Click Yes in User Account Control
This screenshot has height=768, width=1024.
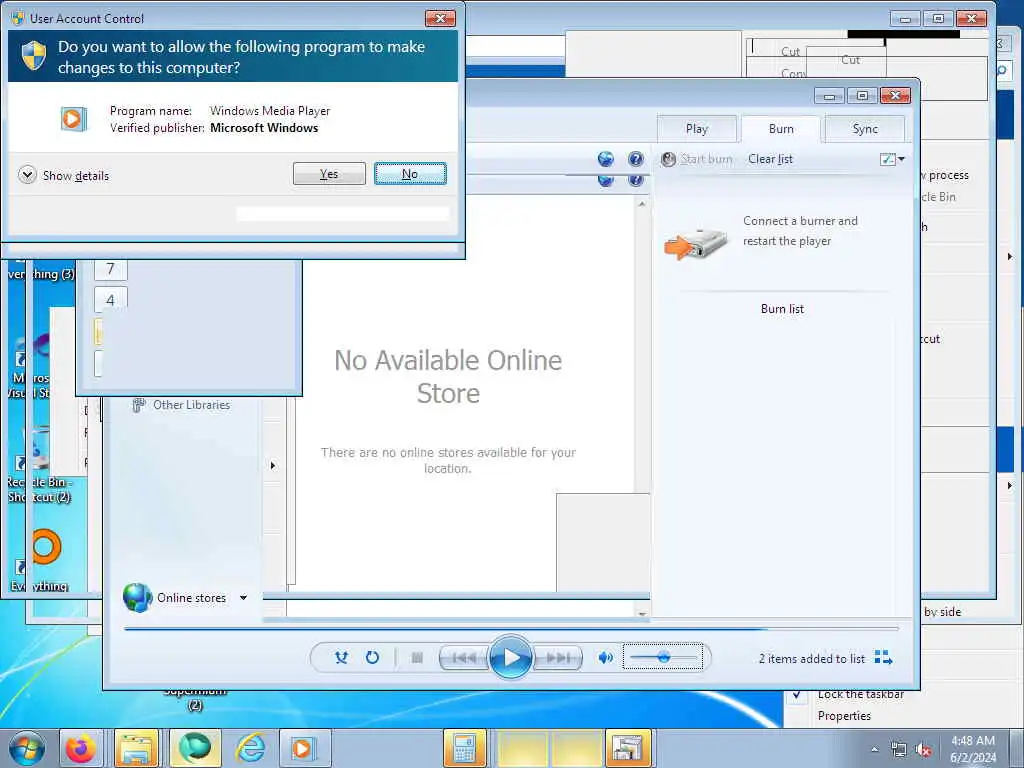tap(329, 174)
